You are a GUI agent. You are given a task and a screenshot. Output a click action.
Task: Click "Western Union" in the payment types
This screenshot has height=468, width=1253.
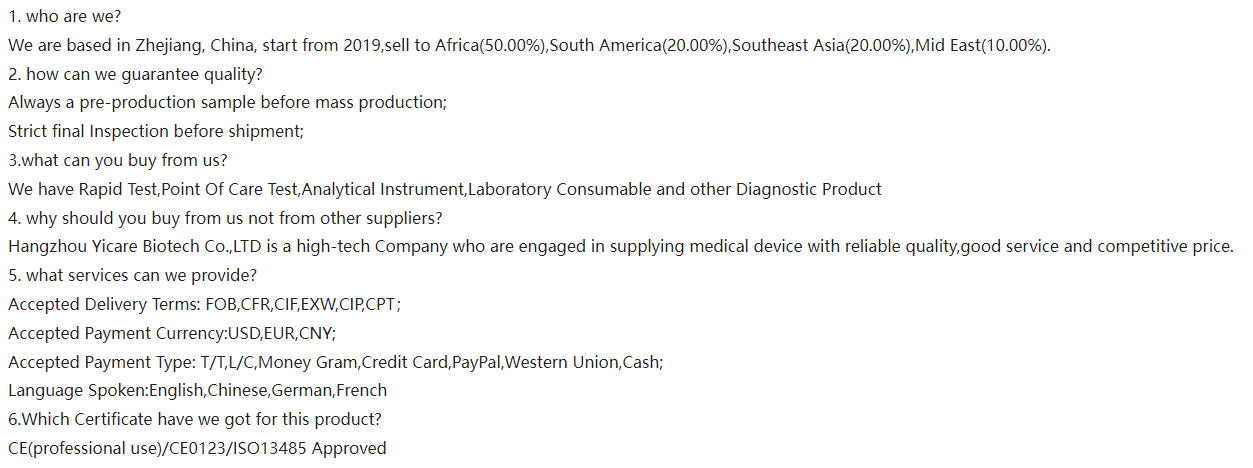(x=562, y=362)
